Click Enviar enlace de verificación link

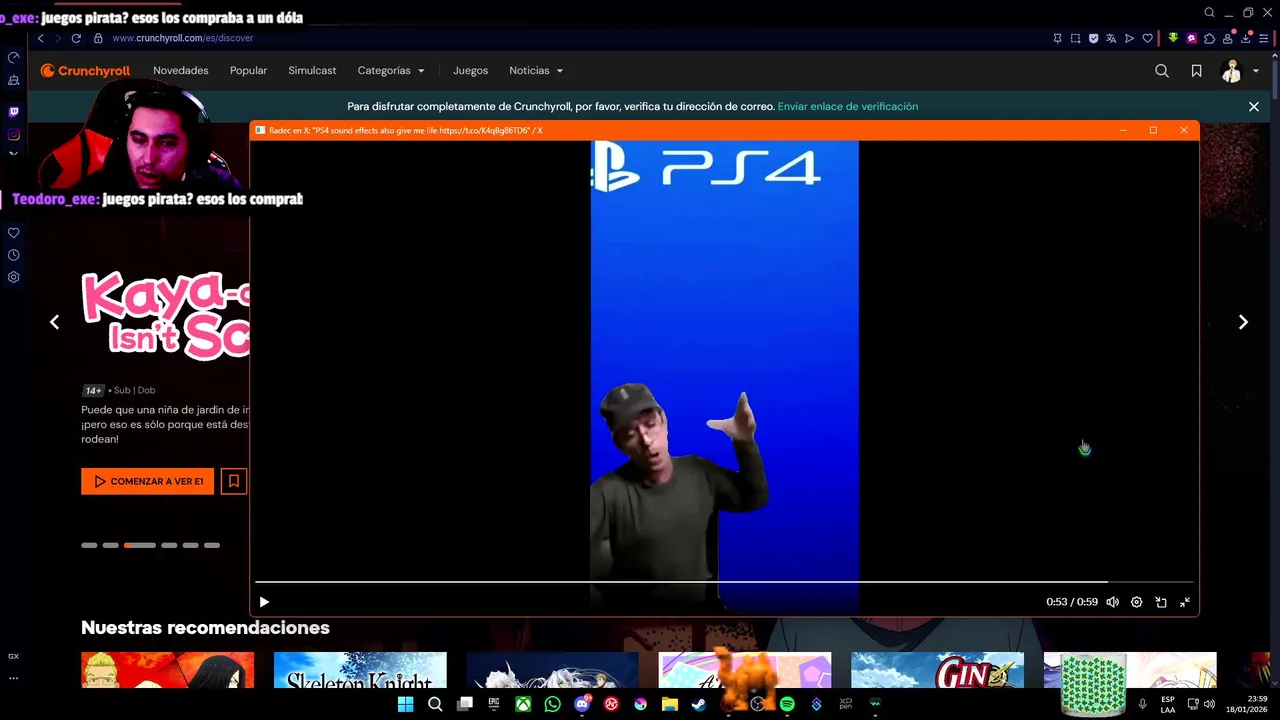848,106
